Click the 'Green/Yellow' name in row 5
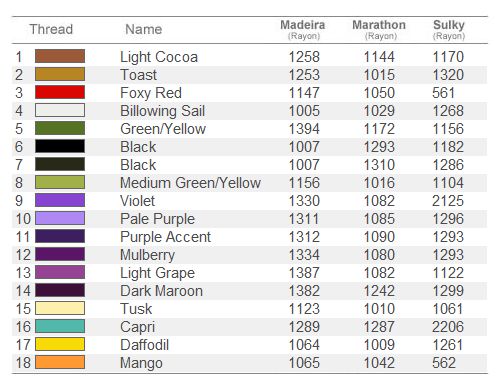Viewport: 500px width, 384px height. click(x=163, y=129)
